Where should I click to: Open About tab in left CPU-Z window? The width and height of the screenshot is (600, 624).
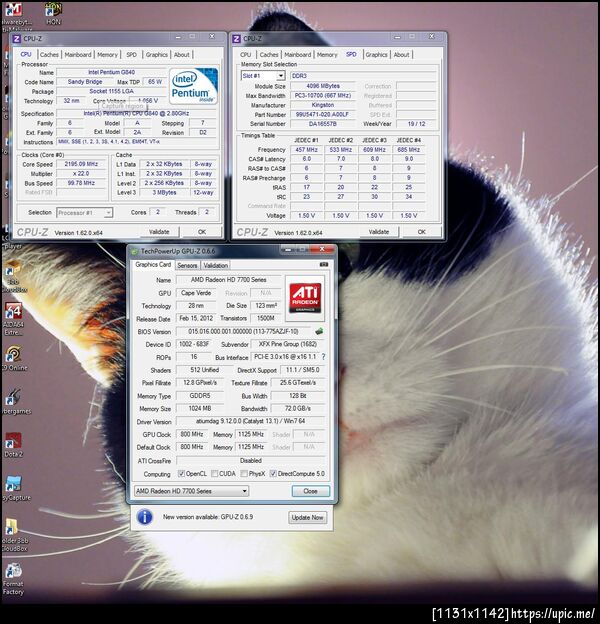[x=181, y=55]
